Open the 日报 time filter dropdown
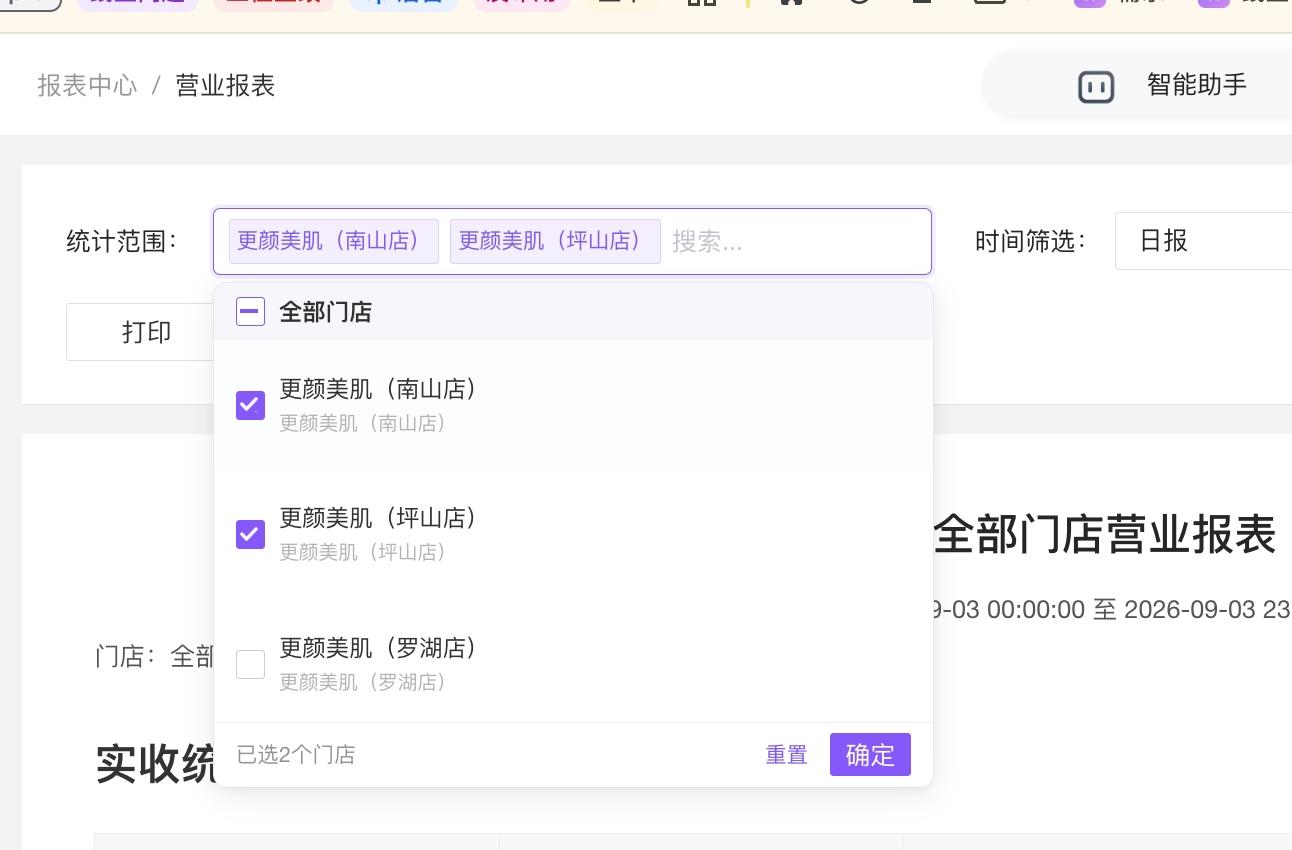The height and width of the screenshot is (850, 1292). pos(1203,241)
